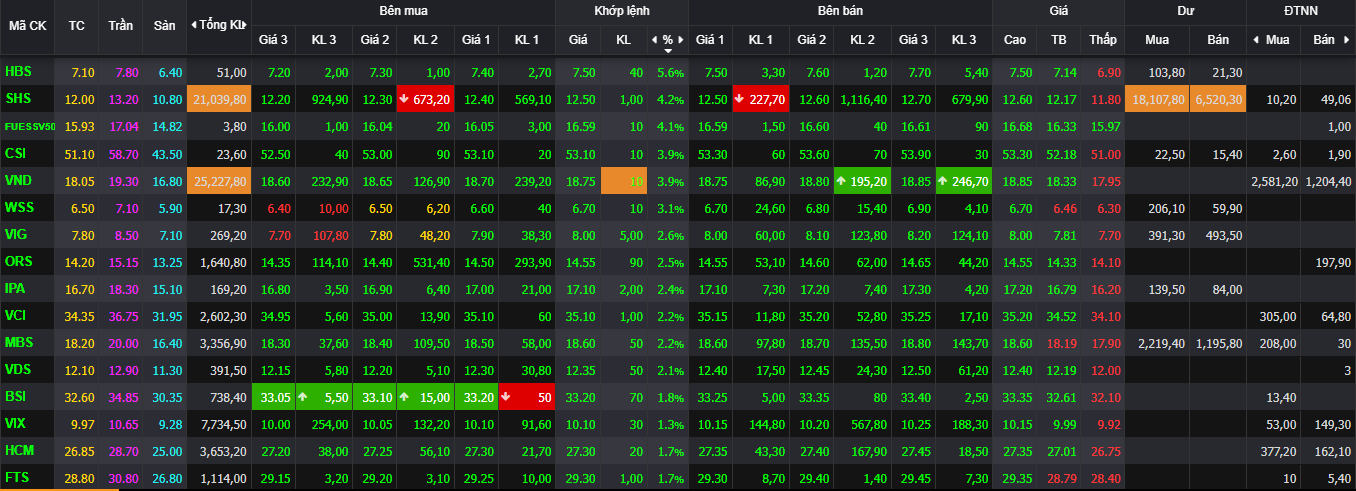The image size is (1356, 491).
Task: Click the Dư group header
Action: 1185,11
